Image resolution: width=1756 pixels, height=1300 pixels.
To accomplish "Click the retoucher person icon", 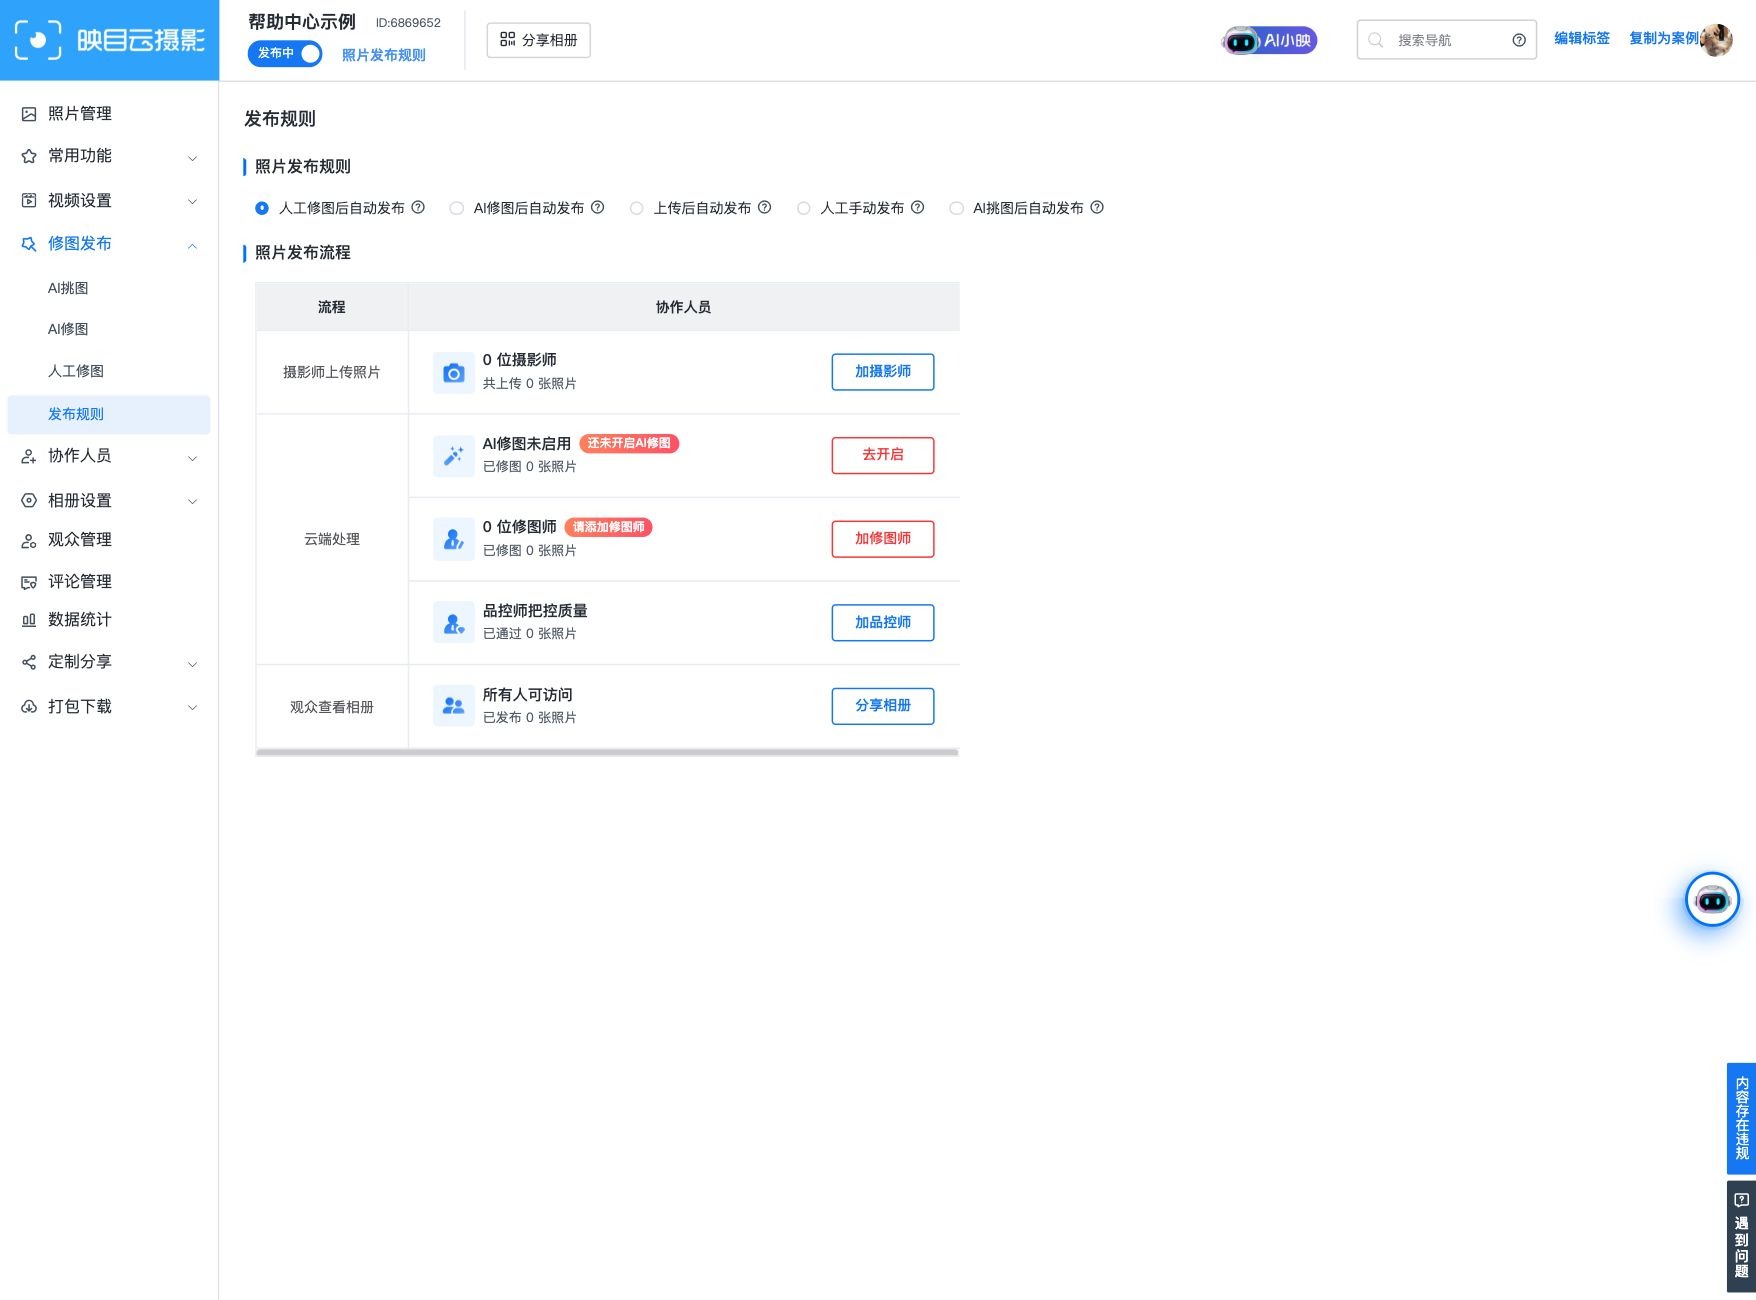I will [x=453, y=539].
